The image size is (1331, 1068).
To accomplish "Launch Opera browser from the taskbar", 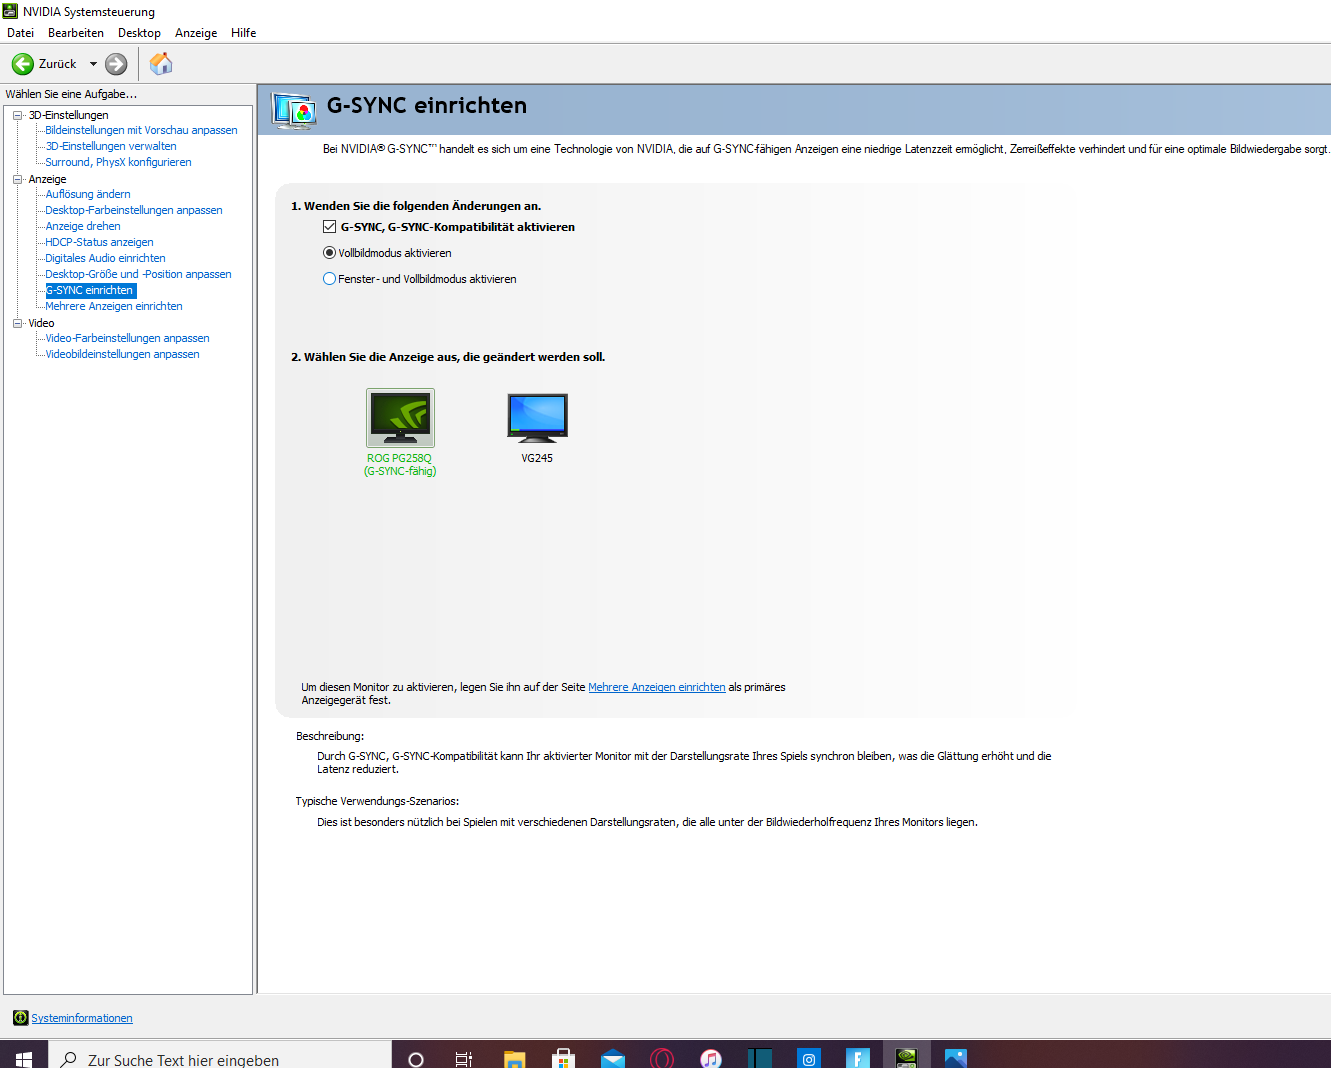I will [661, 1059].
